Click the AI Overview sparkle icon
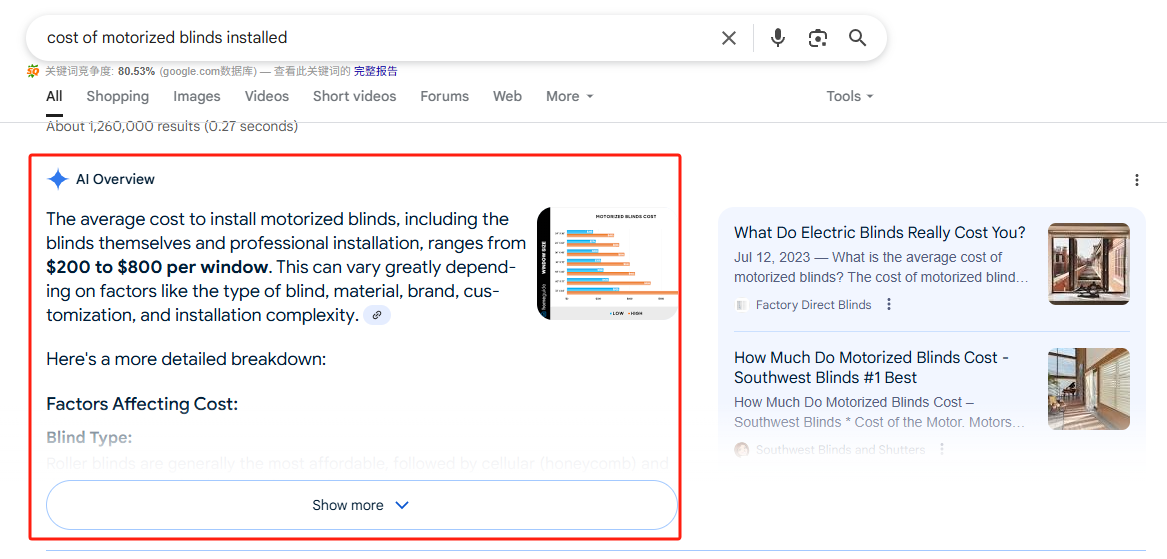The image size is (1167, 559). pos(57,179)
